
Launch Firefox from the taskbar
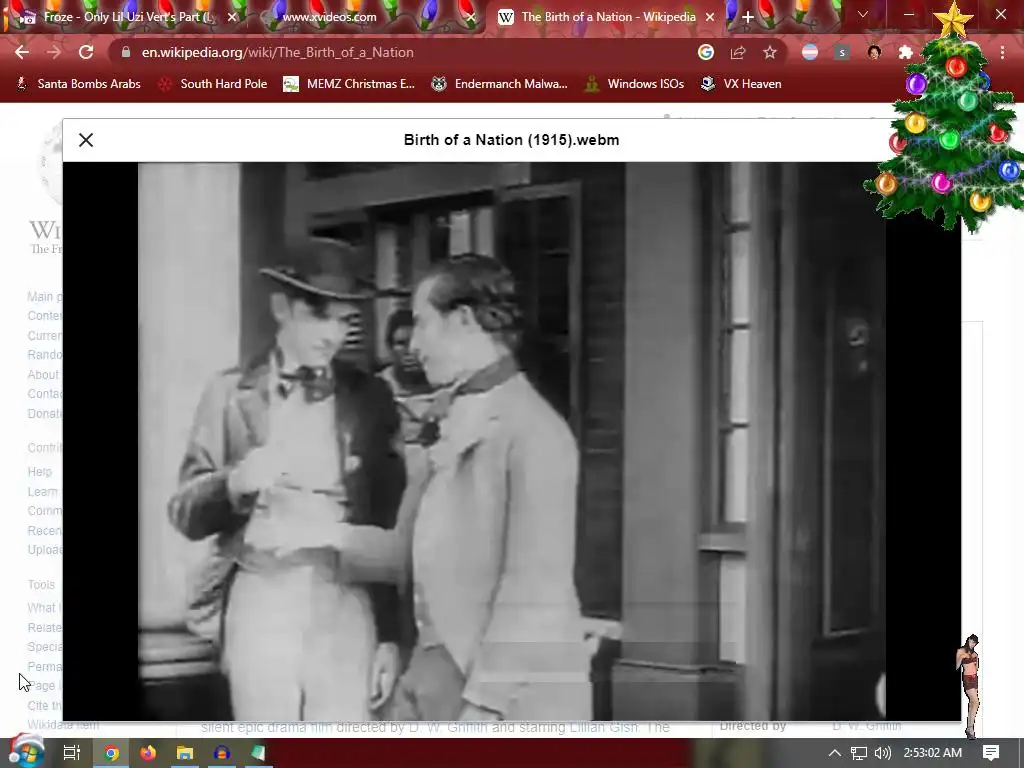point(148,753)
